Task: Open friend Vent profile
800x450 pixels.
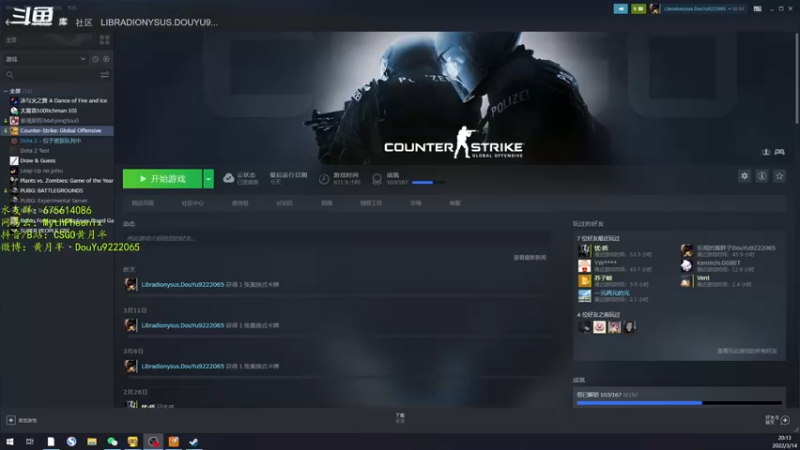Action: point(703,278)
